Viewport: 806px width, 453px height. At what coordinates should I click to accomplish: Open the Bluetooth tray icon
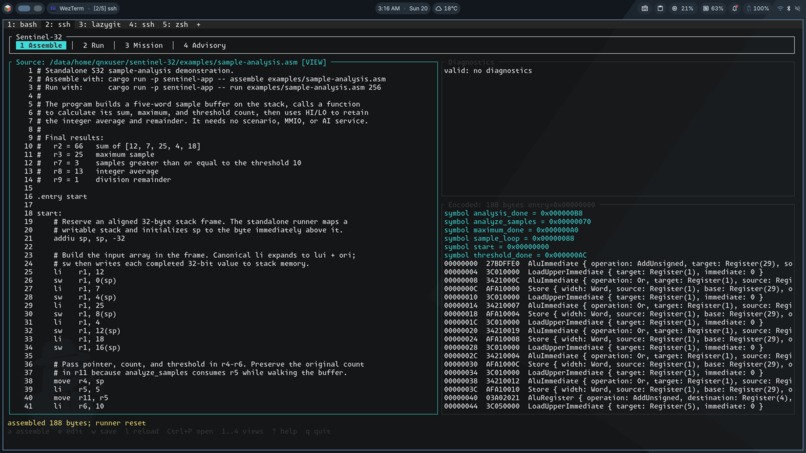(x=789, y=8)
